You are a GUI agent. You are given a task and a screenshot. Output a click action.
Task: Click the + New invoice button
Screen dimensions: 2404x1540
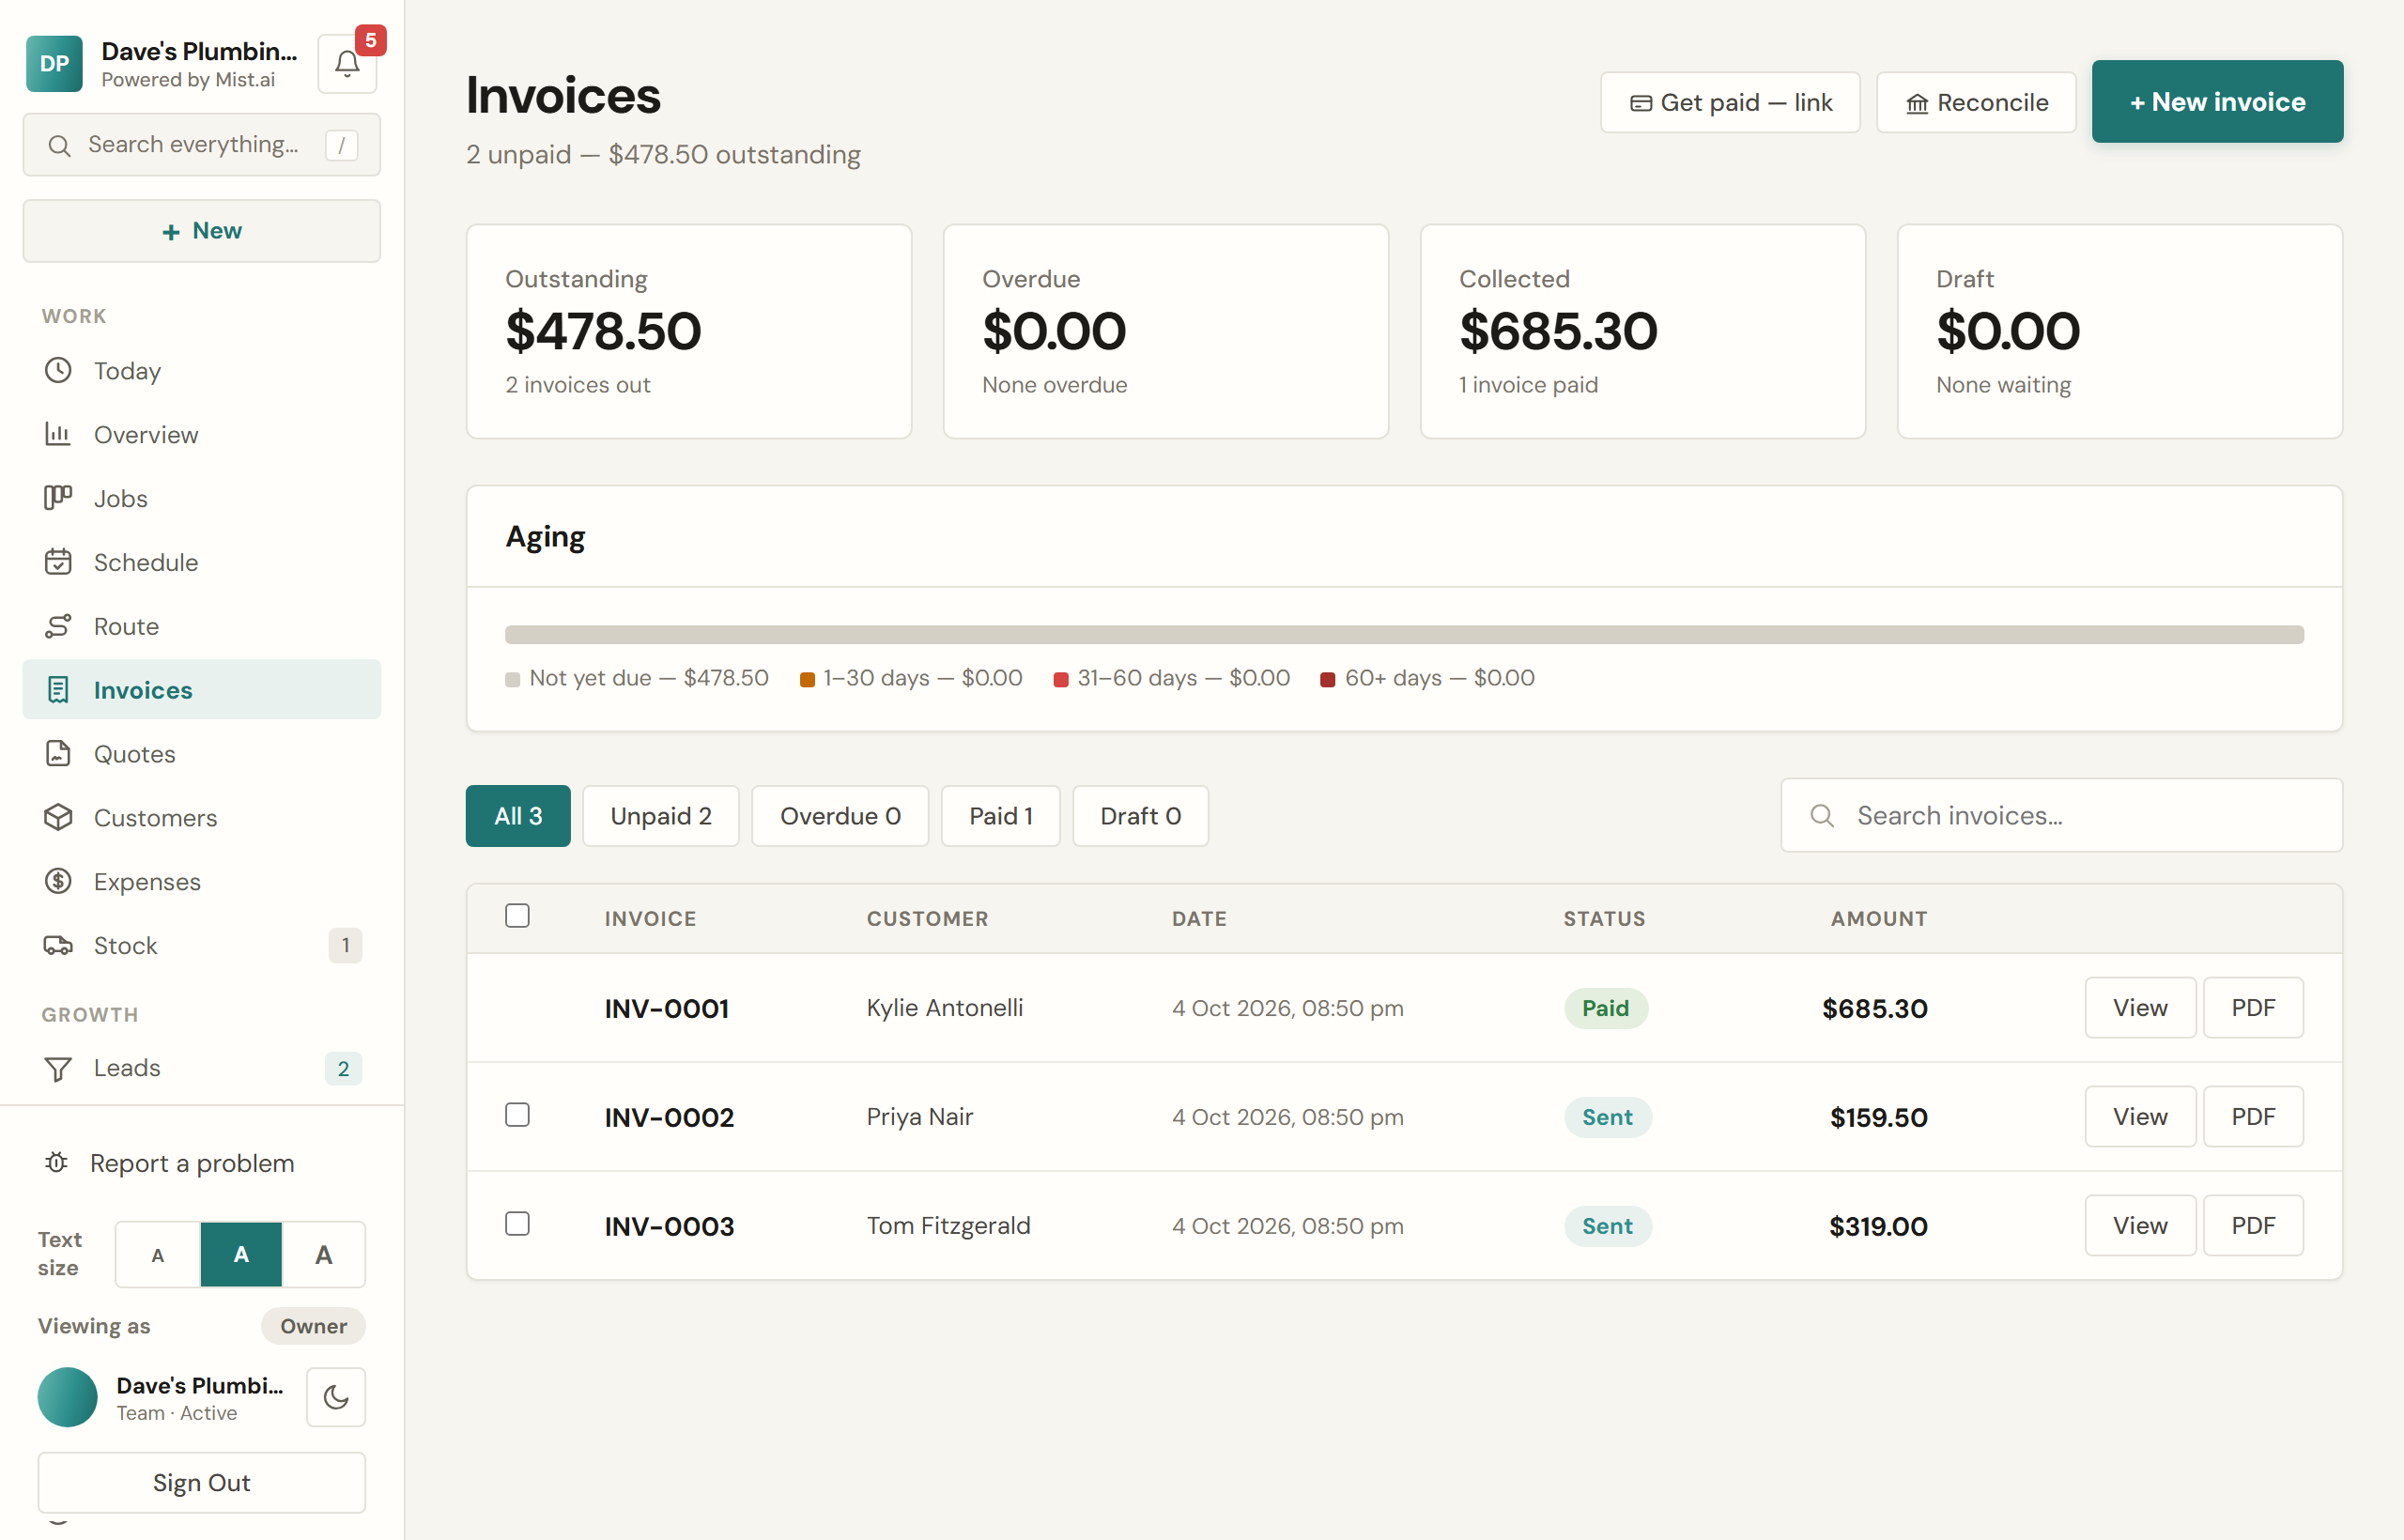click(x=2217, y=102)
